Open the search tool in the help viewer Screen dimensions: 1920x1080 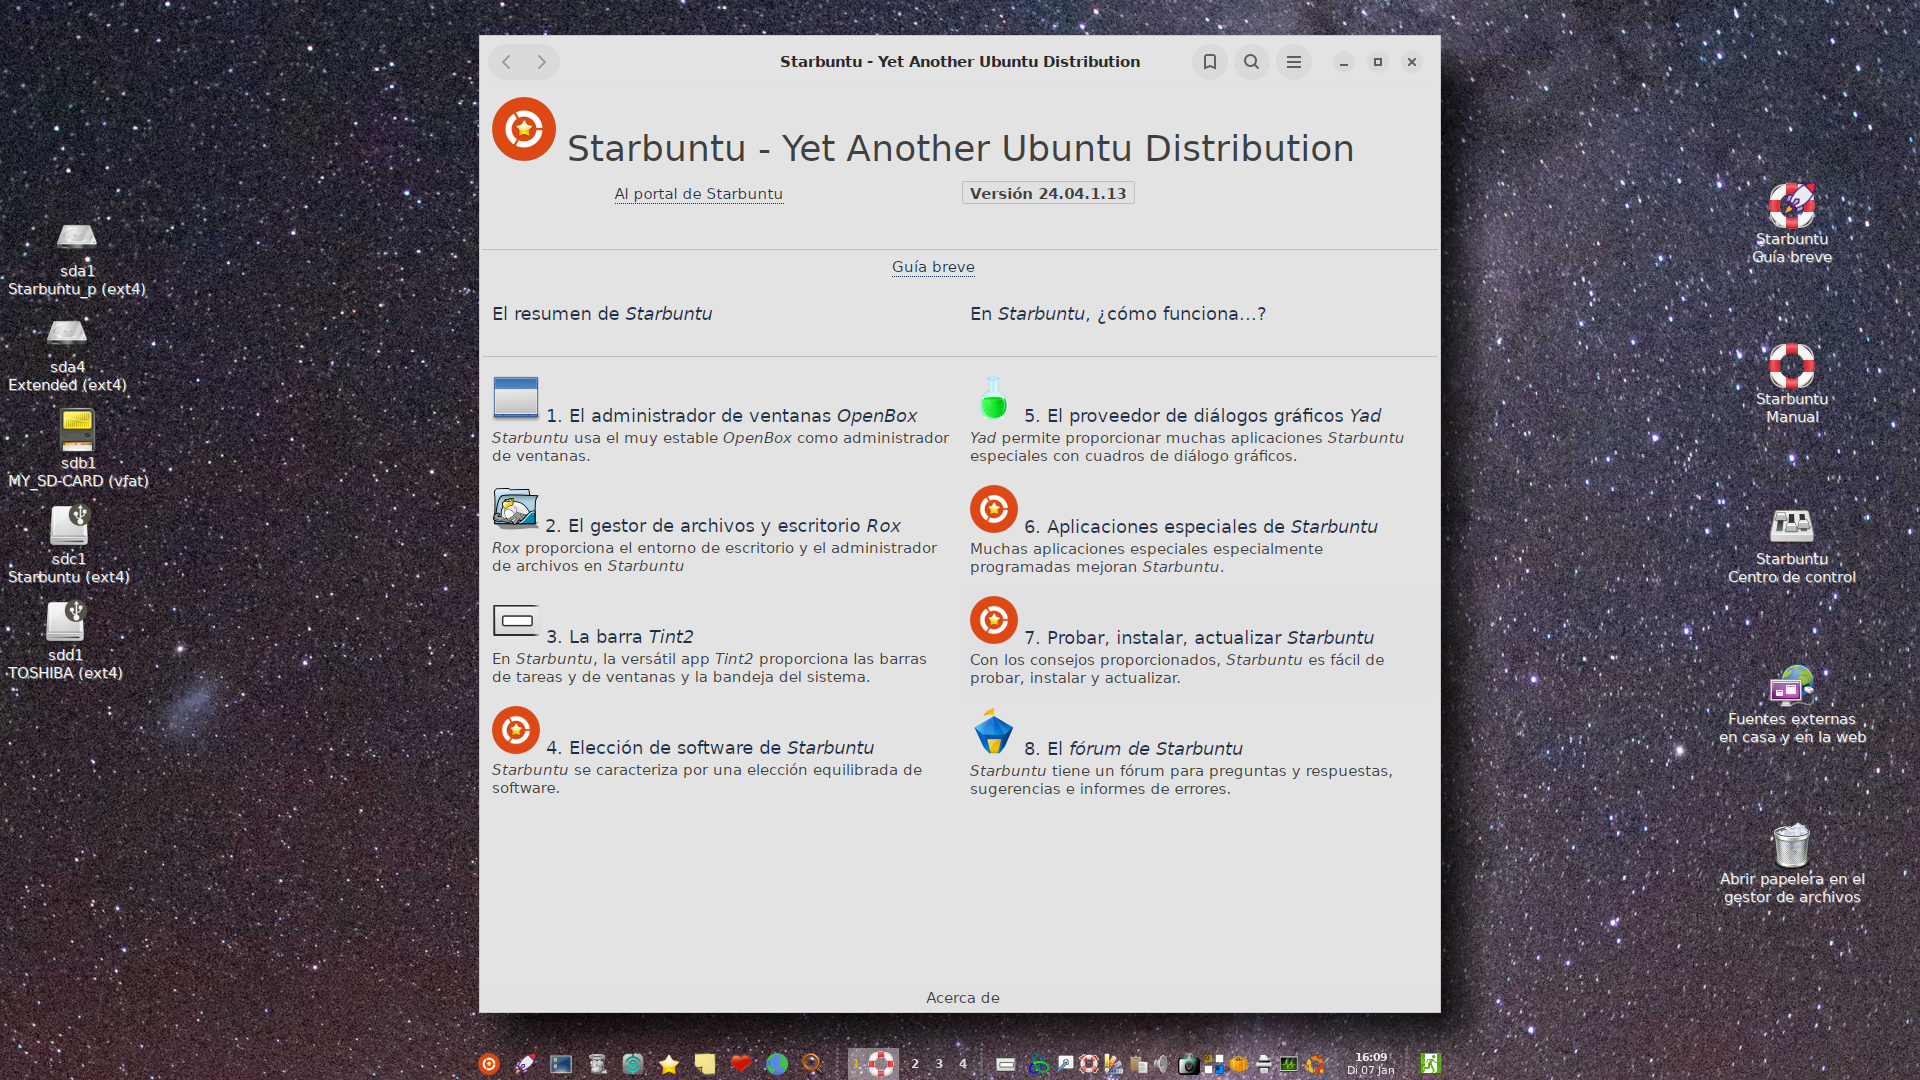[x=1251, y=62]
